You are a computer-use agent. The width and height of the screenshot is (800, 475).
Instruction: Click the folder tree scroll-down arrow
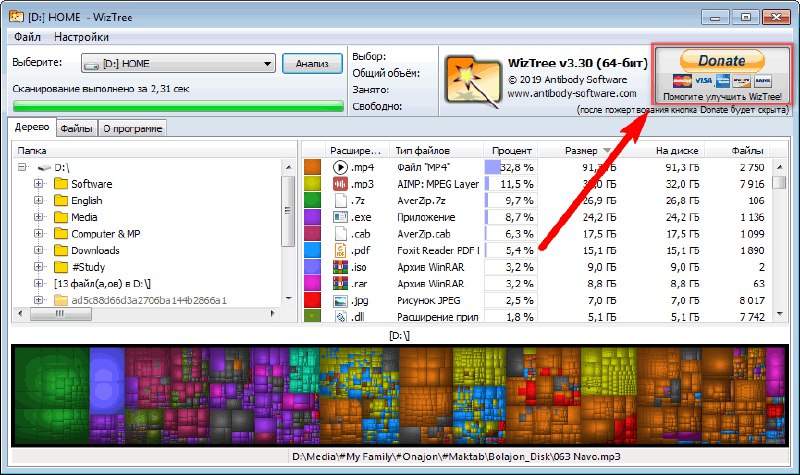[x=289, y=299]
